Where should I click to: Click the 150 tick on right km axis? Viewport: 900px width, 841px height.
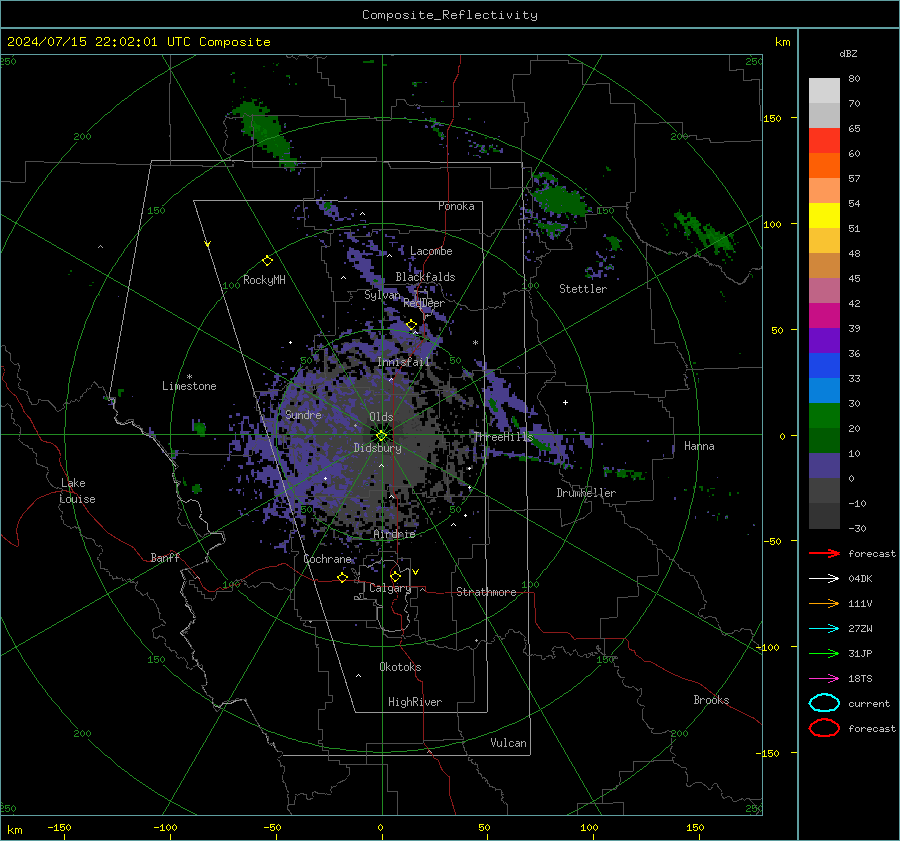point(773,118)
